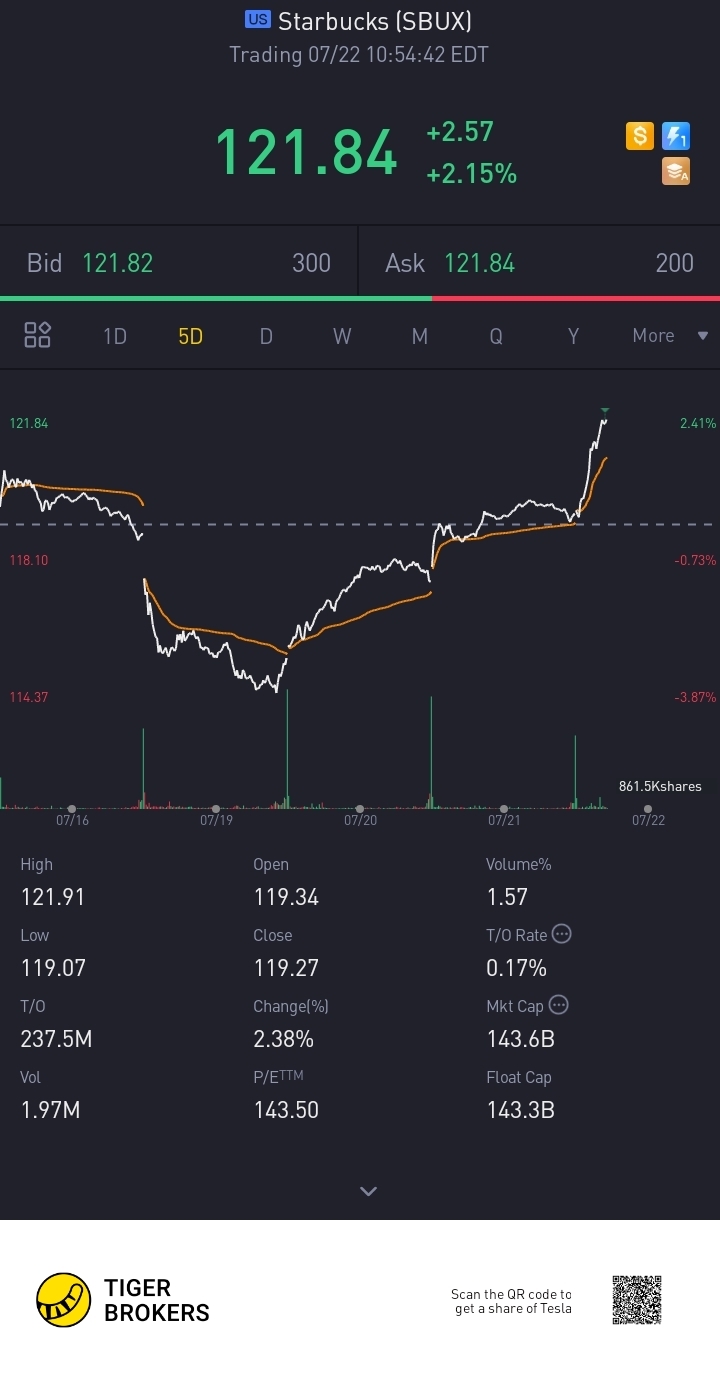Tap the current price 121.84 headline

[x=306, y=153]
